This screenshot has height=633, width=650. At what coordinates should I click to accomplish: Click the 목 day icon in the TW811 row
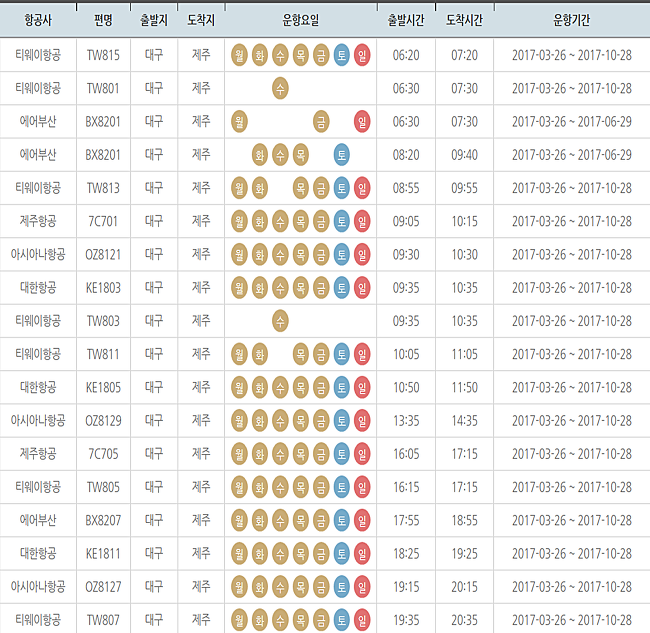301,354
